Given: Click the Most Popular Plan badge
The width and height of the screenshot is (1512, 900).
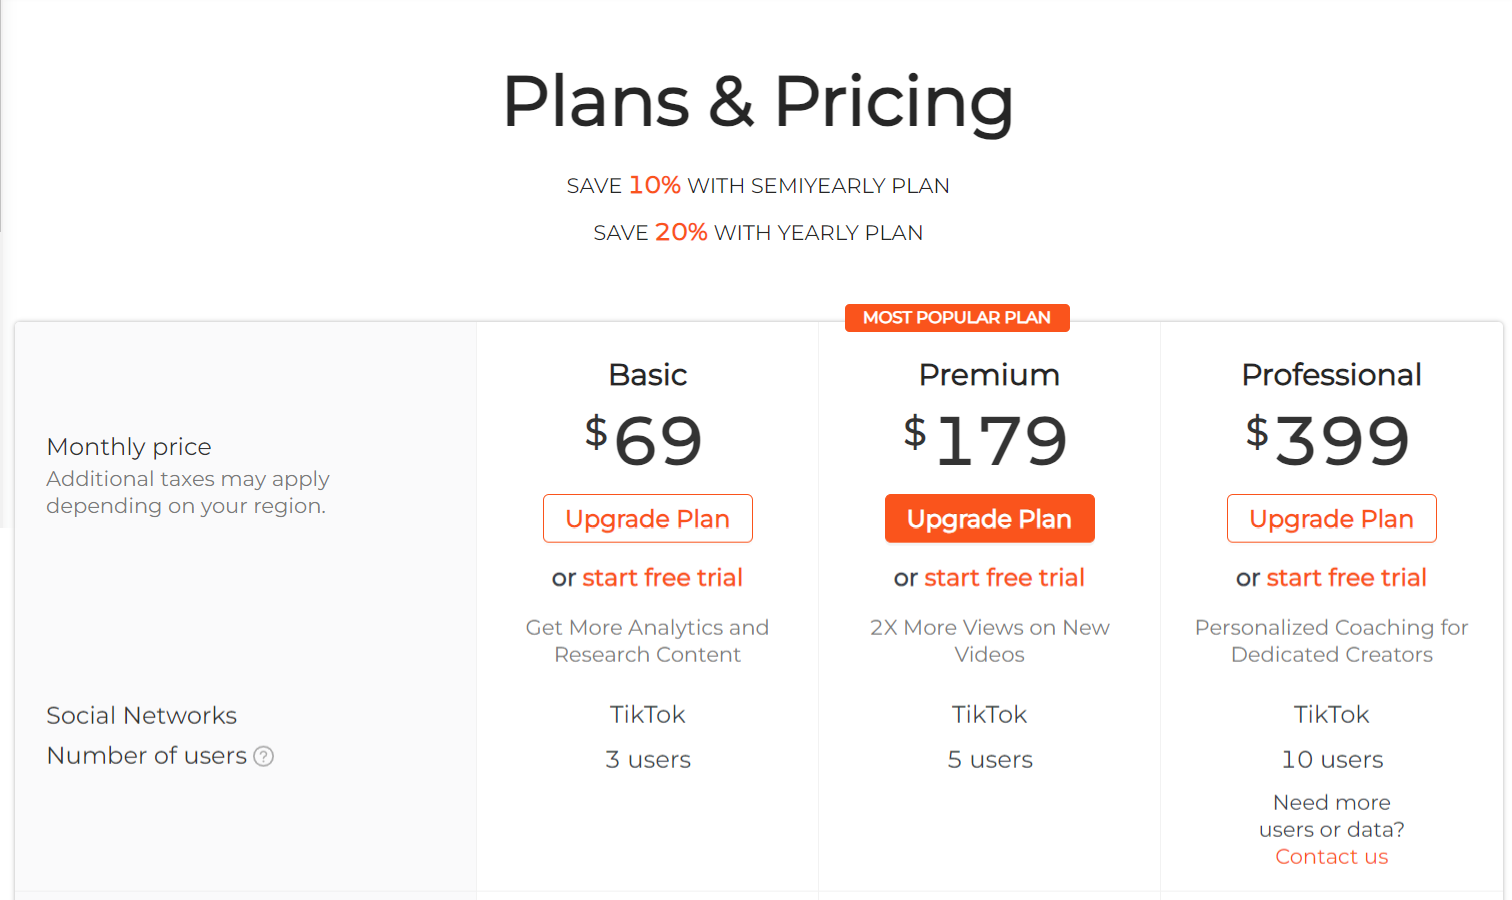Looking at the screenshot, I should [x=956, y=318].
